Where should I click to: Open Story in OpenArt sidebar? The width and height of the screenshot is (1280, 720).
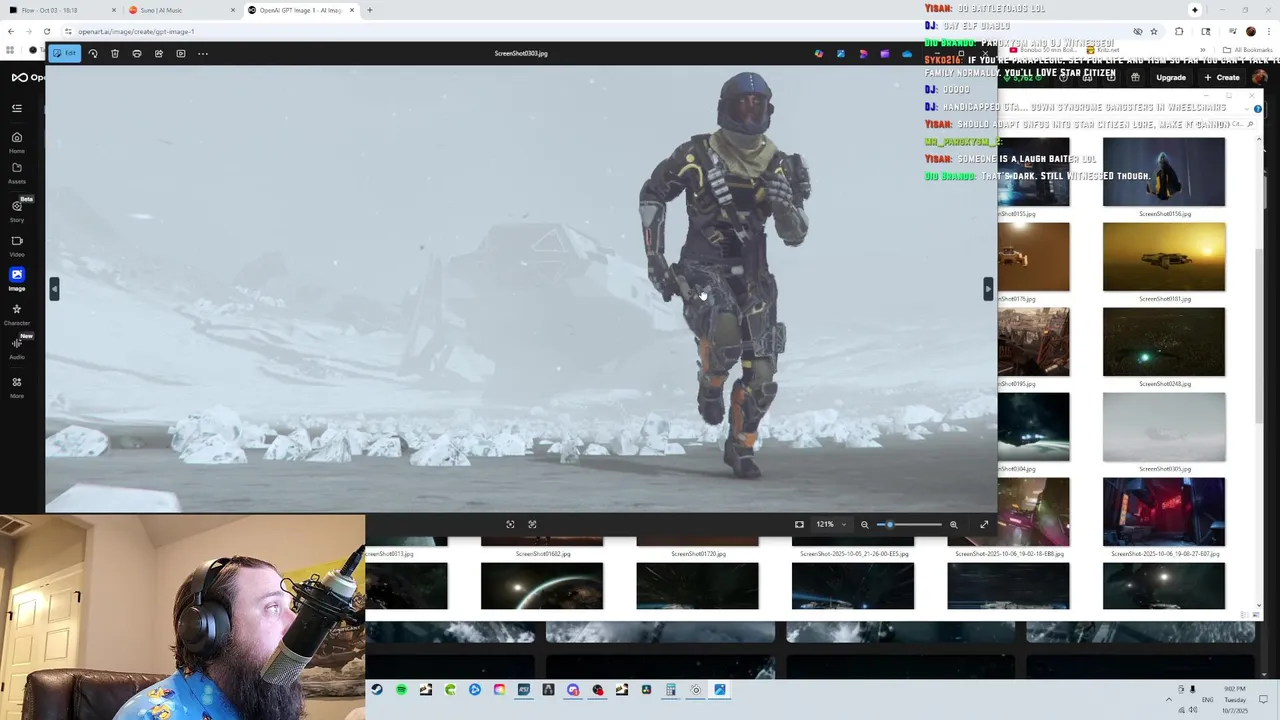click(17, 210)
